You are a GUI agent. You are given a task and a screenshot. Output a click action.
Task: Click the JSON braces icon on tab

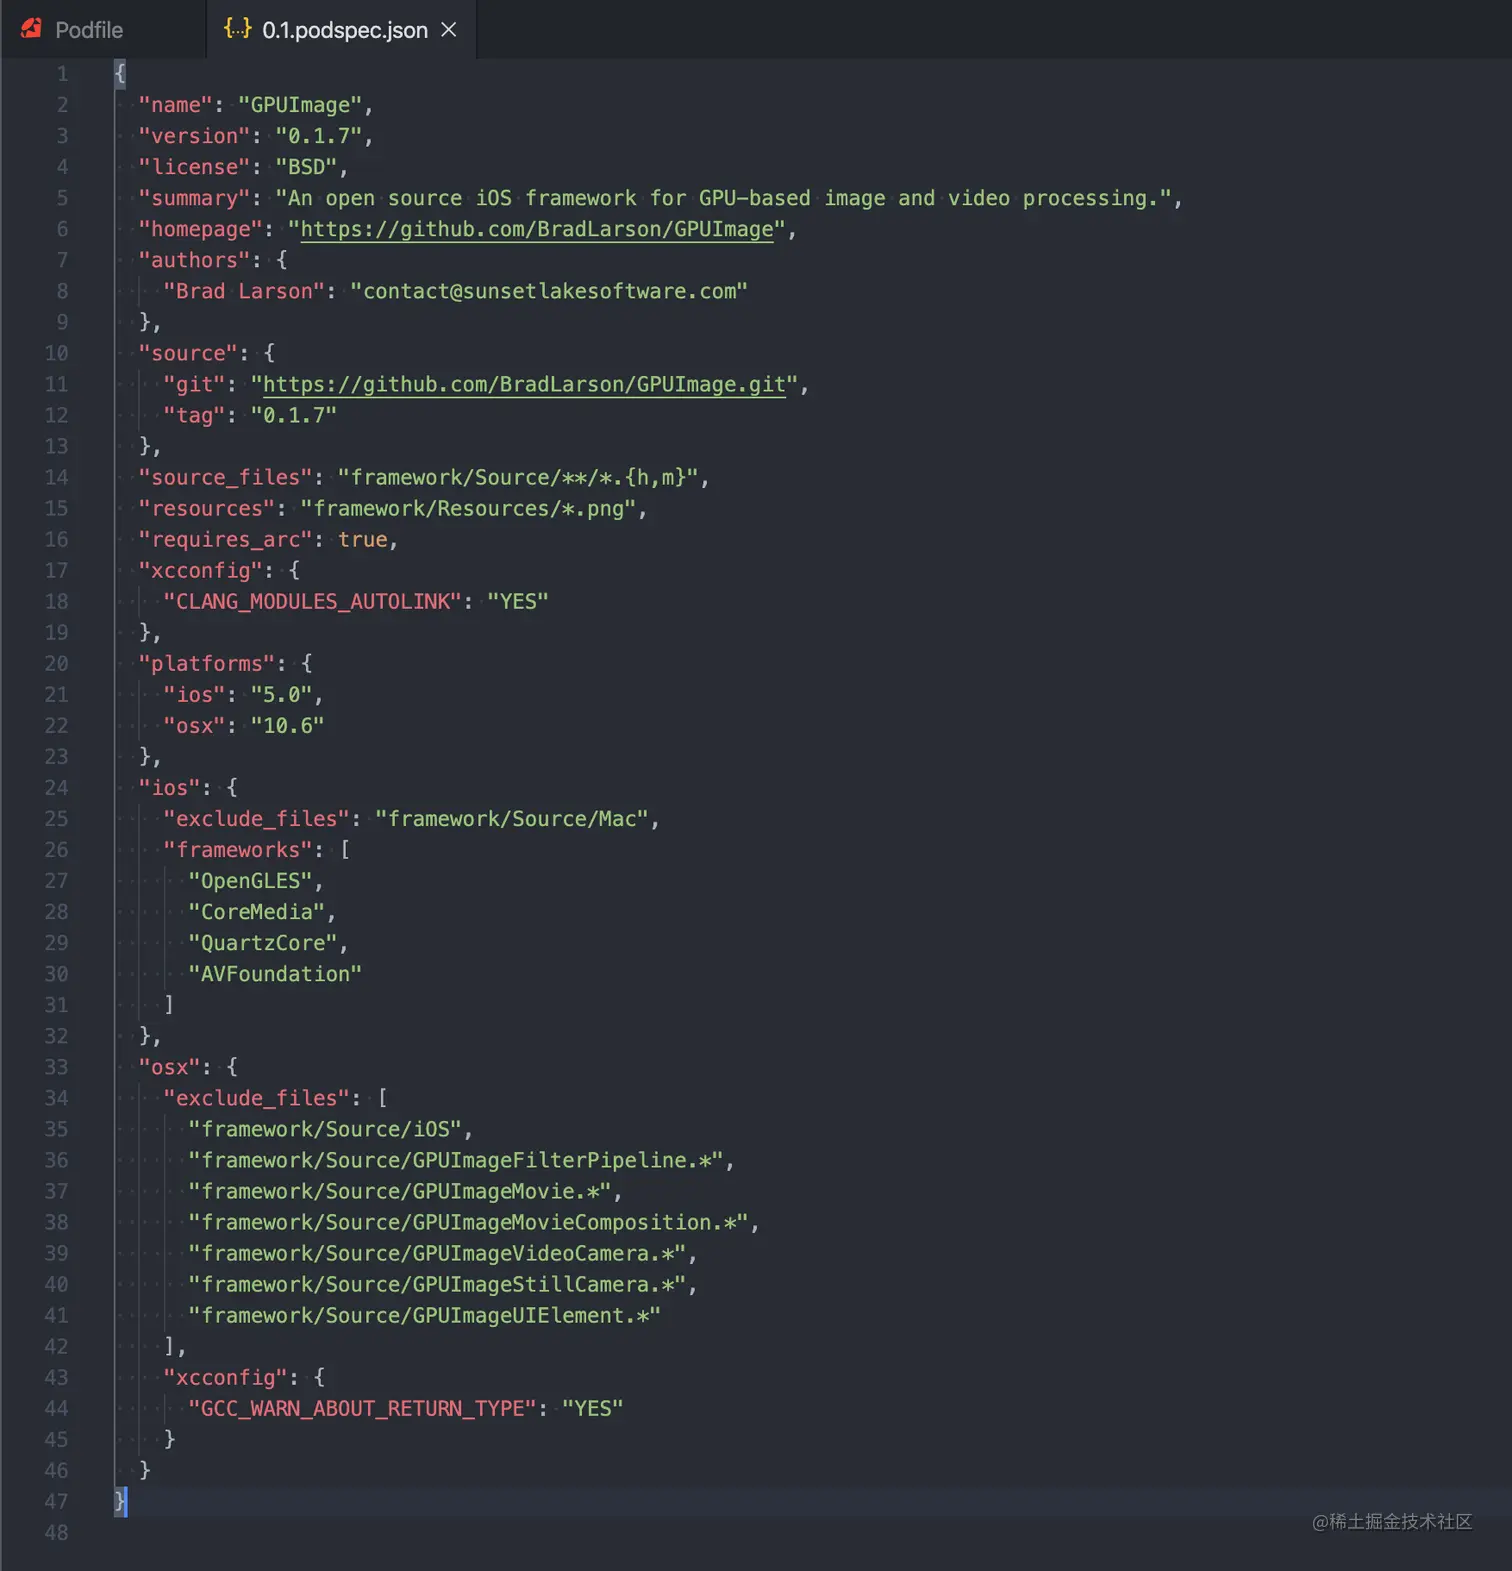(238, 29)
